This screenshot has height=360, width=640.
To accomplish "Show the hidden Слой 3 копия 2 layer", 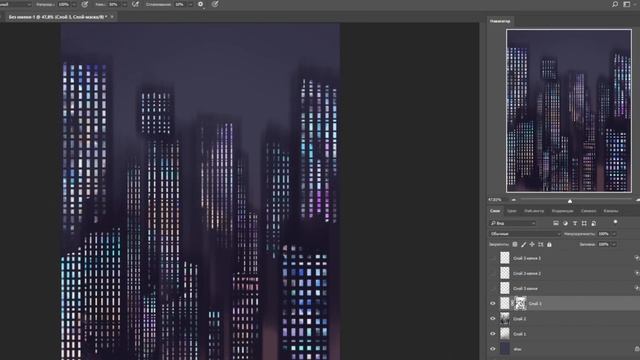I will (x=493, y=273).
